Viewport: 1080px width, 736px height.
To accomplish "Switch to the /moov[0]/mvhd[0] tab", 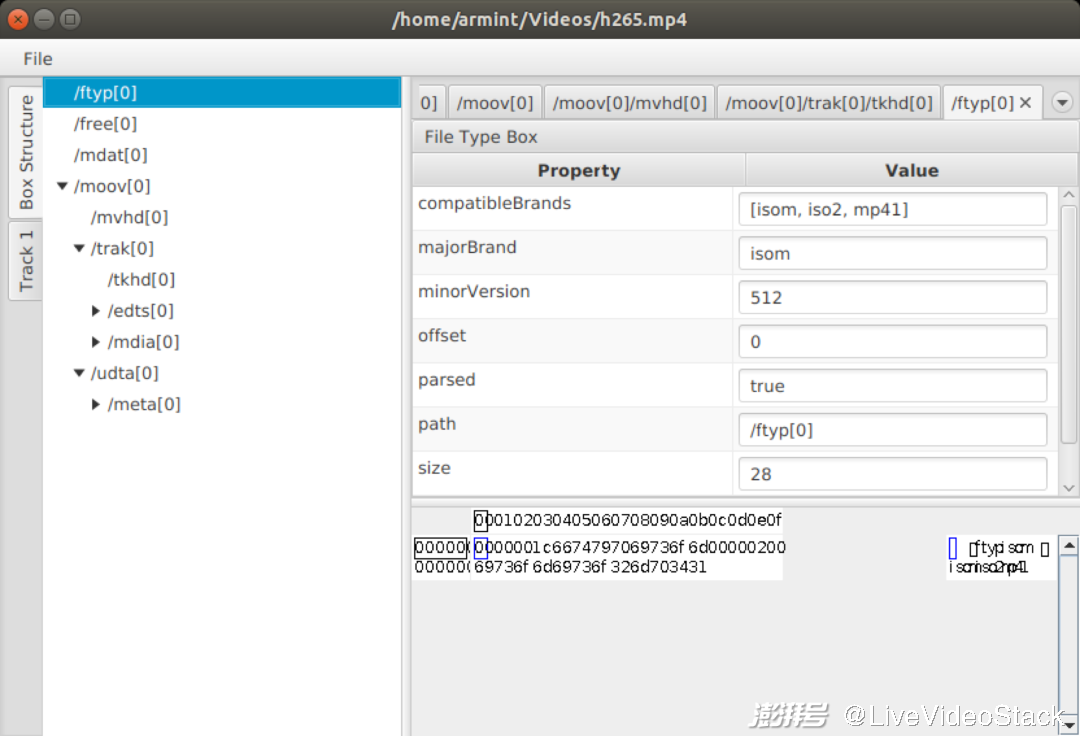I will (630, 103).
